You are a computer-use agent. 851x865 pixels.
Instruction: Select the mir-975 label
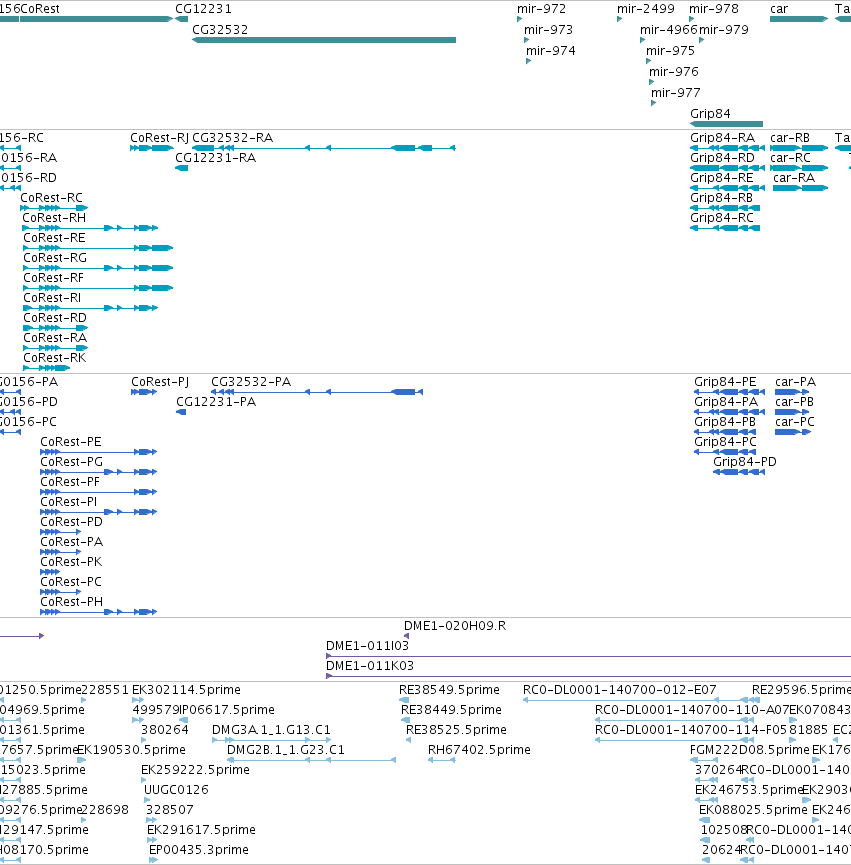(x=670, y=51)
